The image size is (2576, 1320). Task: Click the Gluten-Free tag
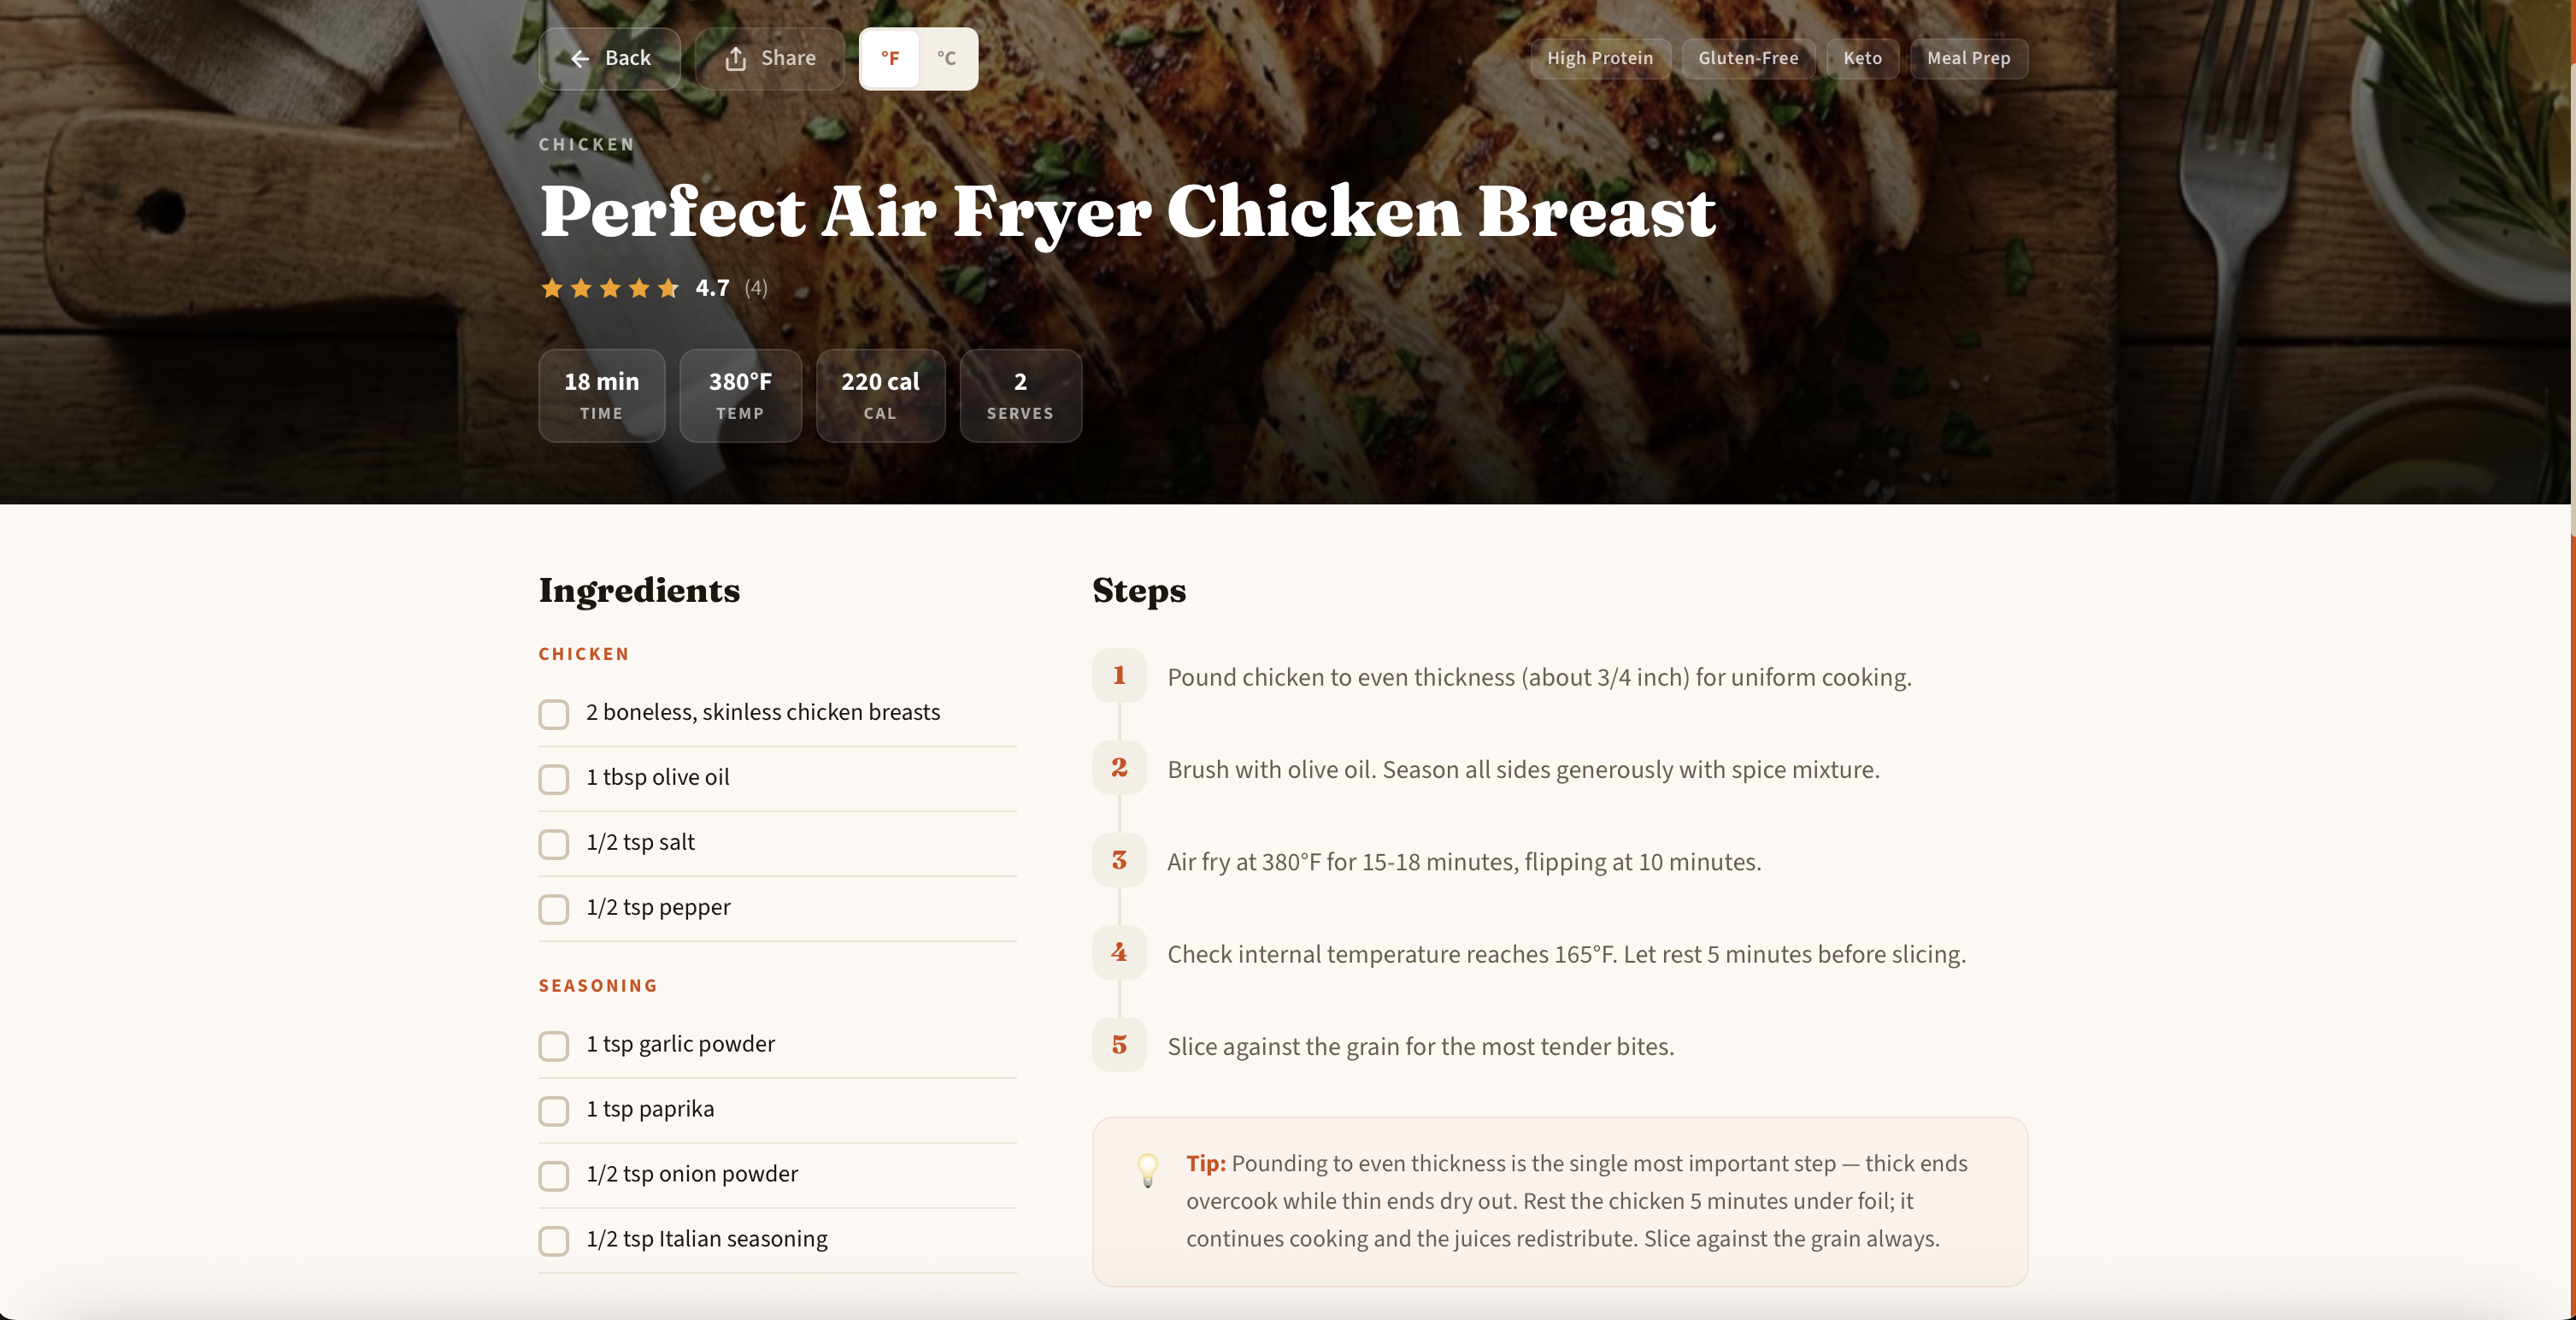(1747, 59)
